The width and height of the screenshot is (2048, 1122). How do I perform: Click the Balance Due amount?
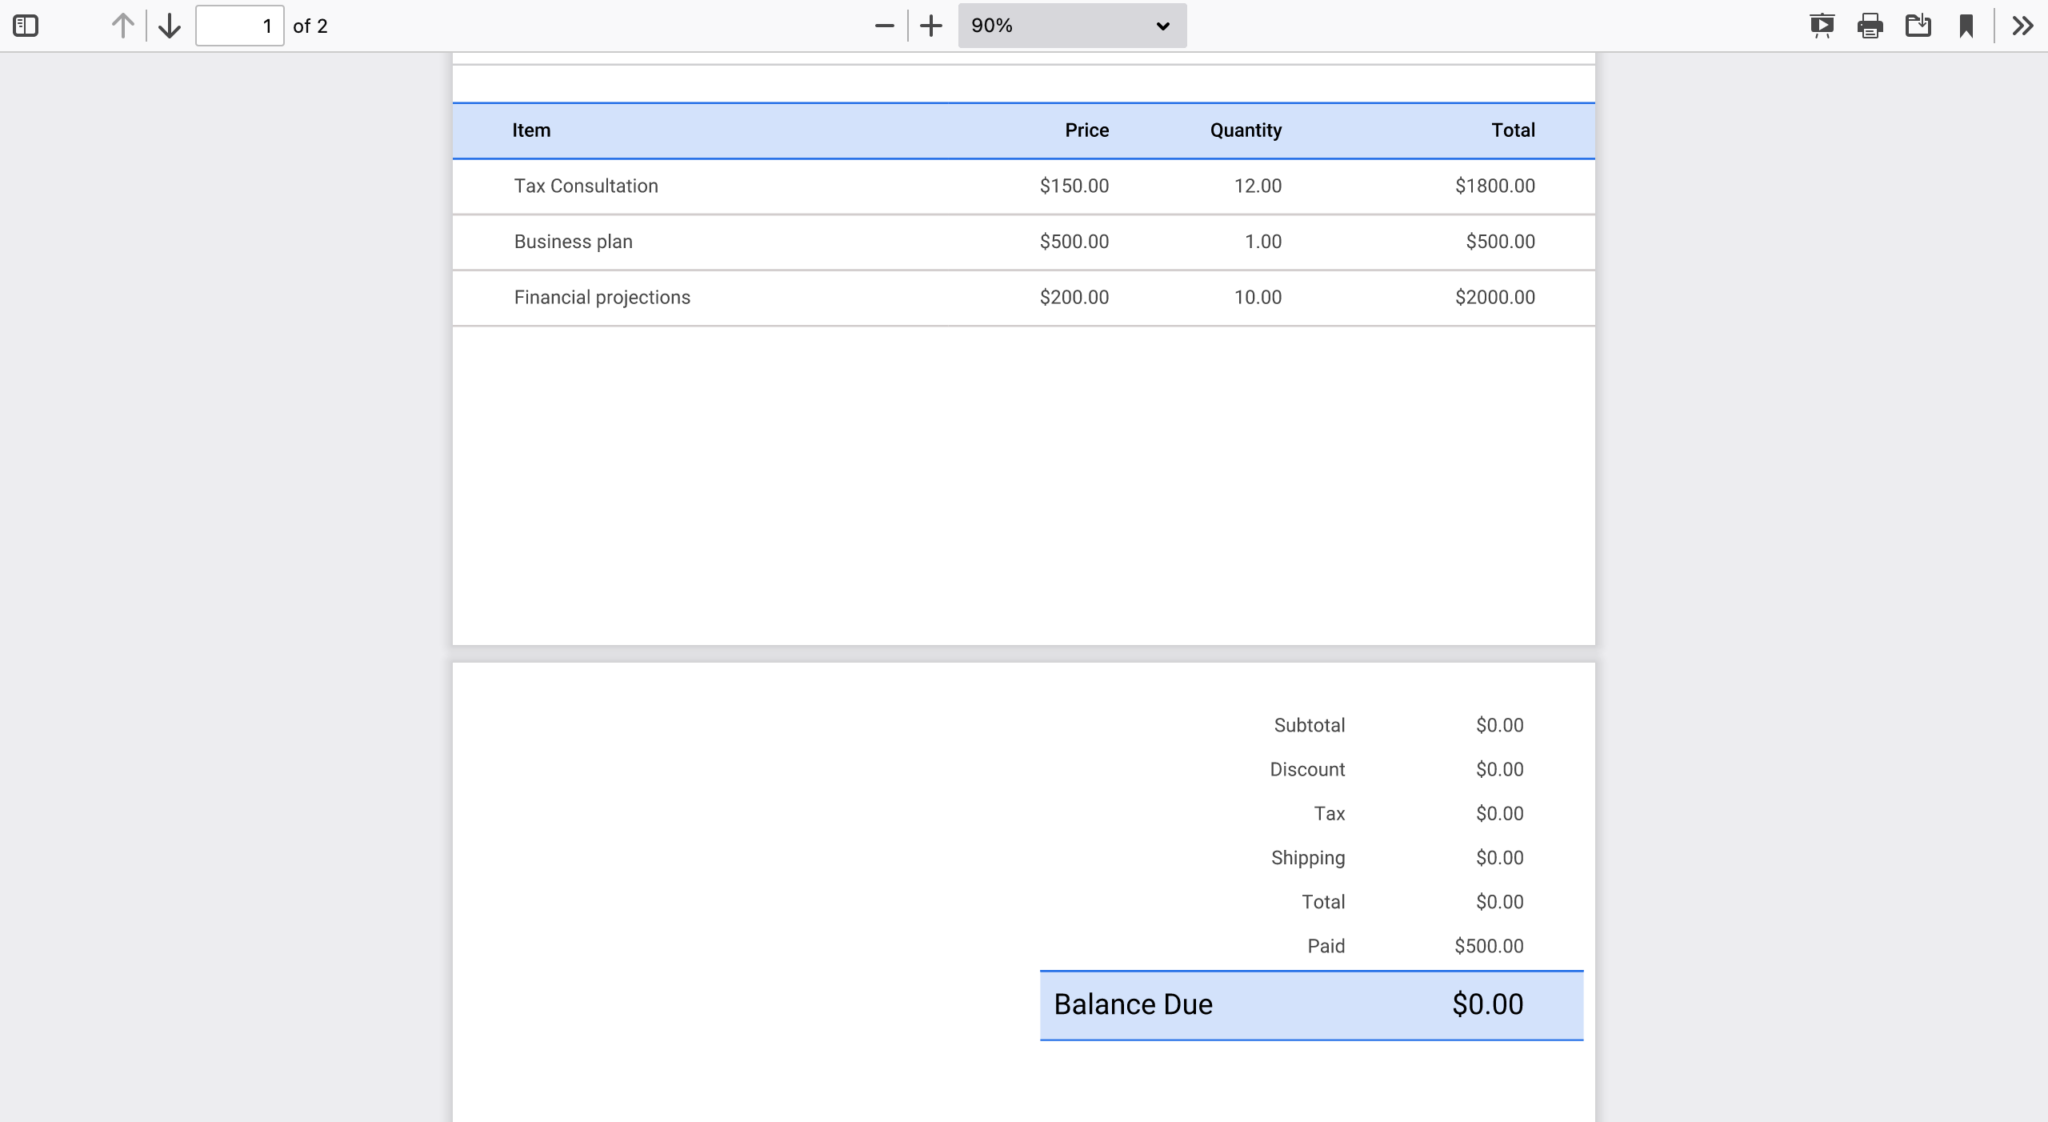coord(1488,1004)
